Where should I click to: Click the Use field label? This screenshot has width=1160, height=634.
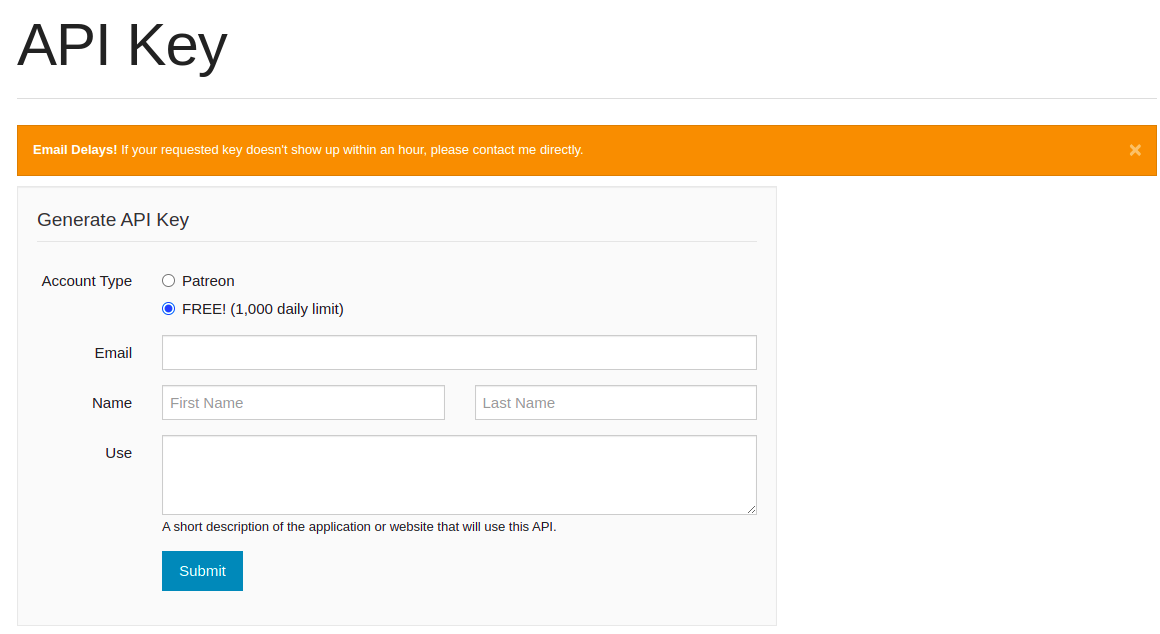[x=118, y=452]
